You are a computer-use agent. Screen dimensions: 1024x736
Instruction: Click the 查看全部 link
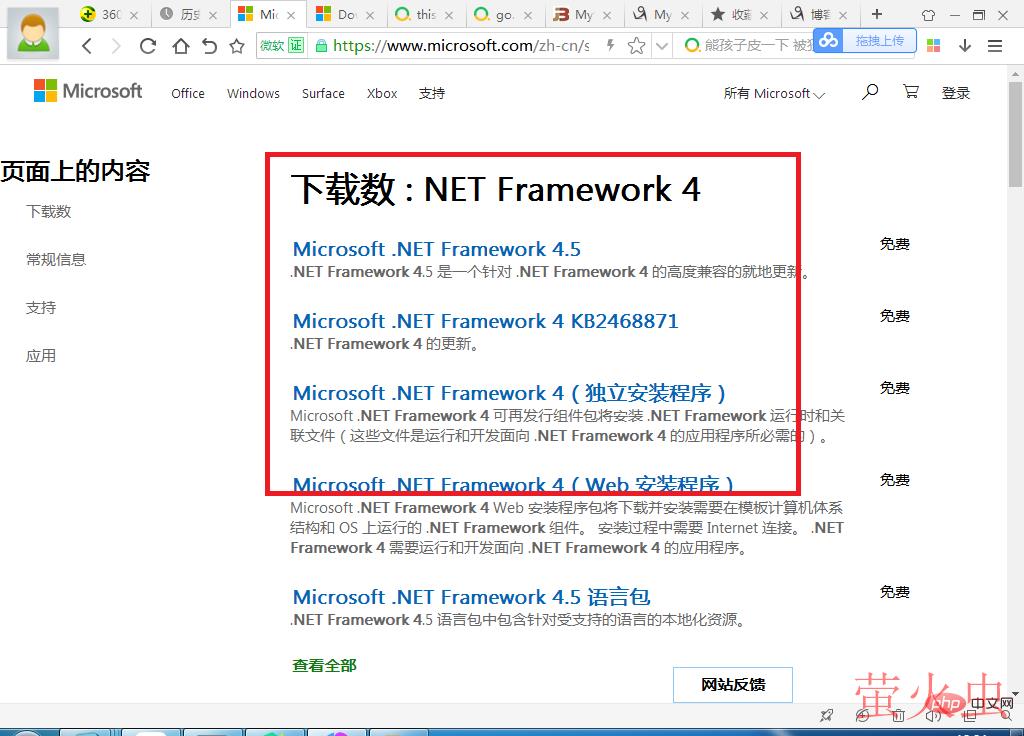point(324,665)
